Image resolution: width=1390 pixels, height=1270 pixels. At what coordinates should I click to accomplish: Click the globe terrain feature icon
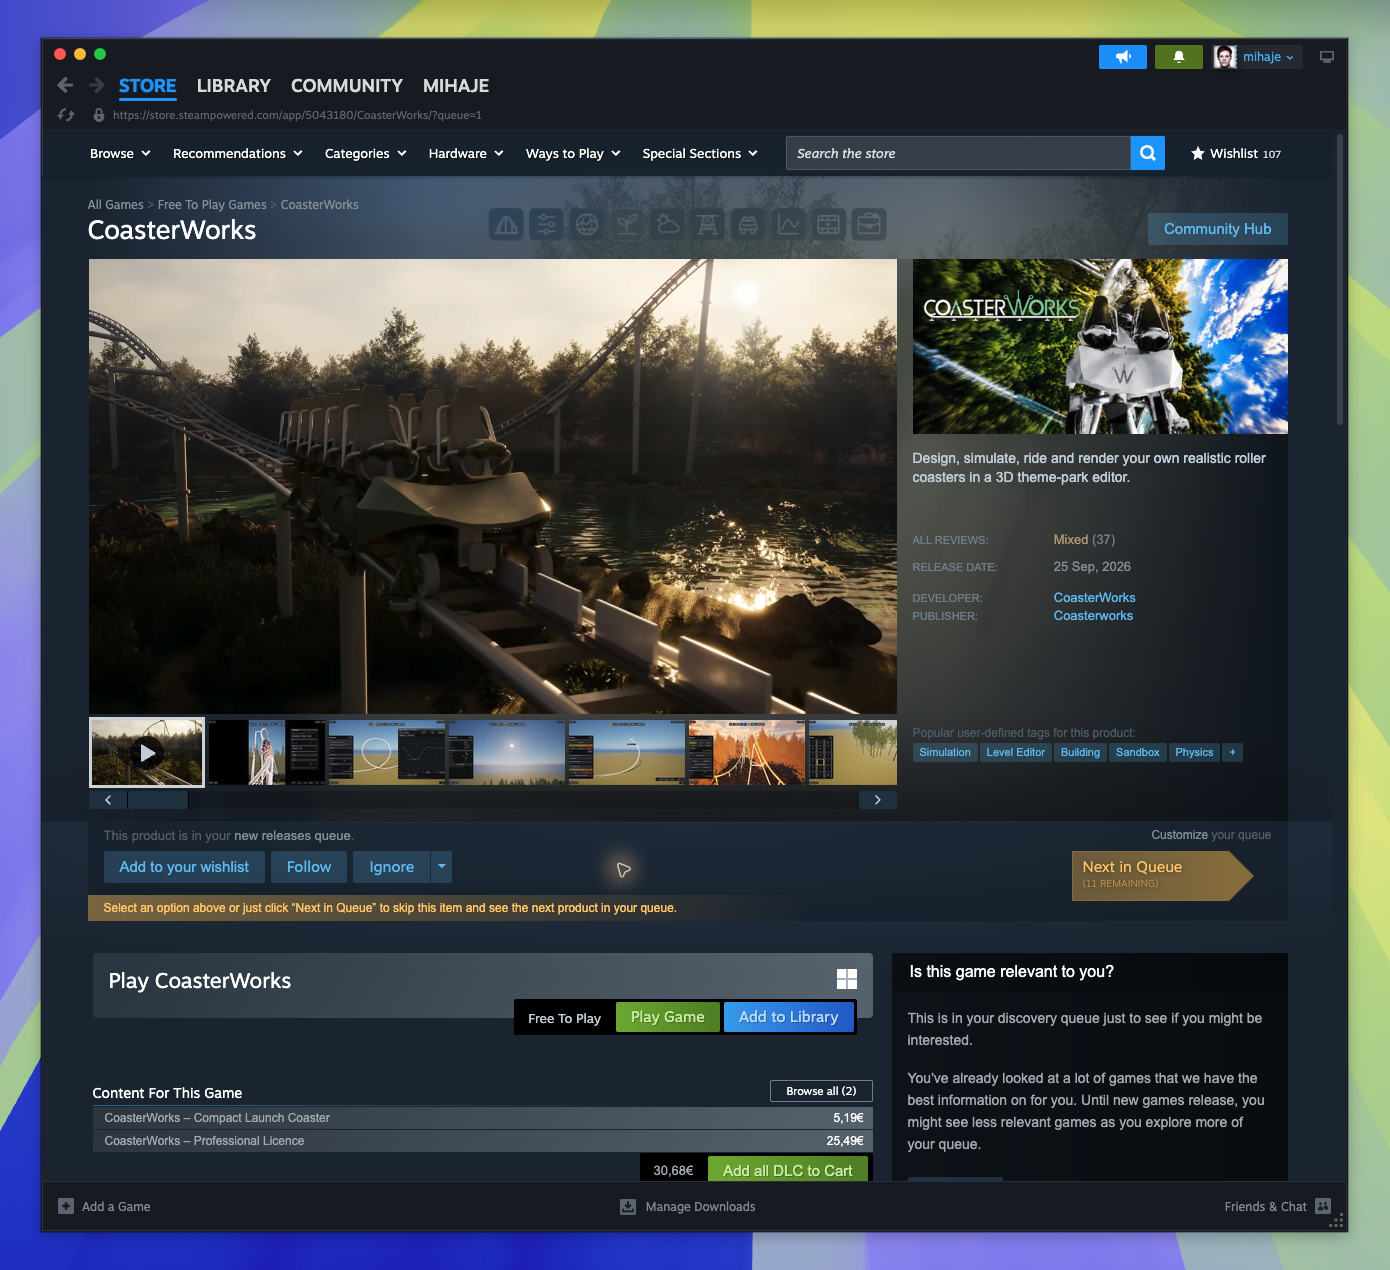587,225
